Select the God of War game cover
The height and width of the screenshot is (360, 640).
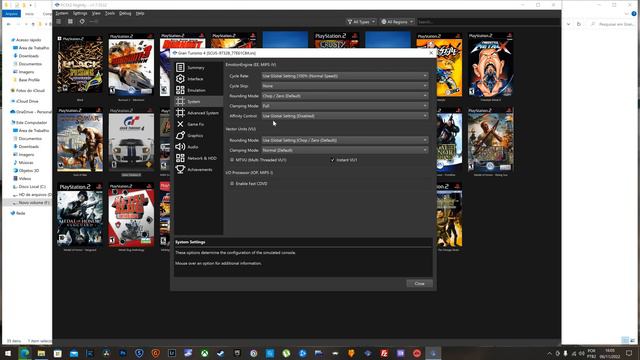[80, 140]
